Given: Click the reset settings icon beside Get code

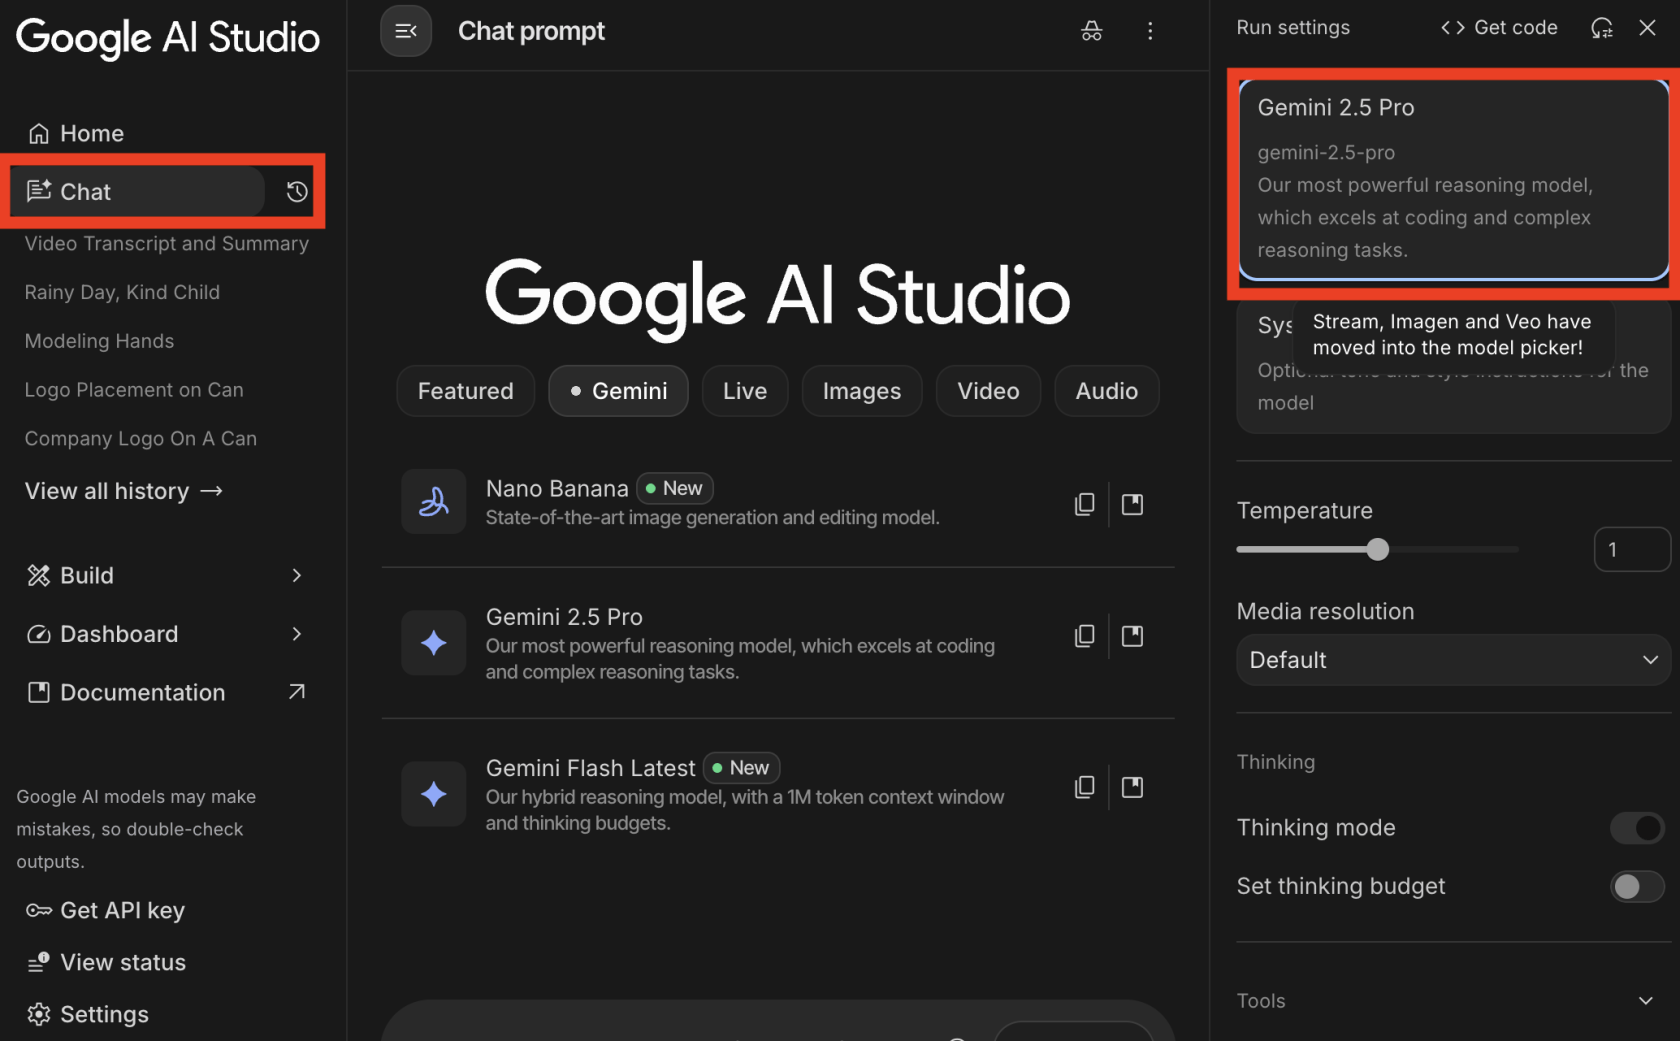Looking at the screenshot, I should tap(1601, 28).
